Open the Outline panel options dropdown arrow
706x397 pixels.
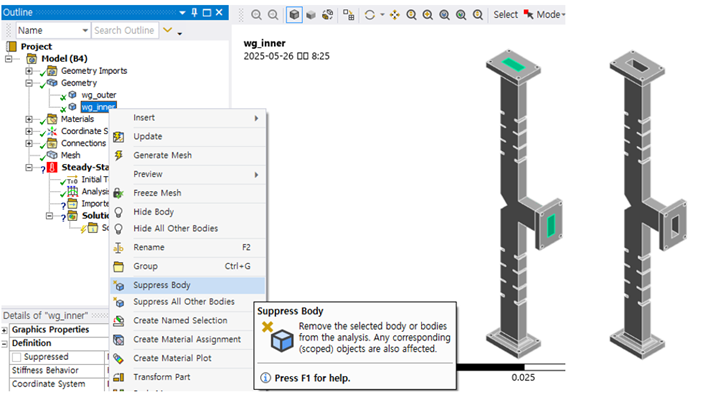tap(182, 13)
